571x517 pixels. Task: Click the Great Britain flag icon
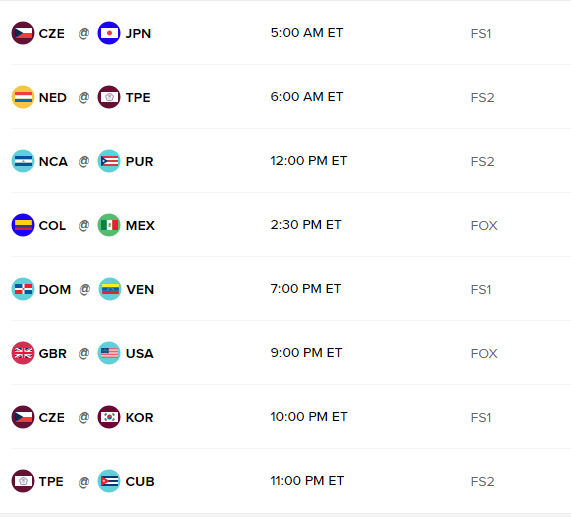coord(23,353)
